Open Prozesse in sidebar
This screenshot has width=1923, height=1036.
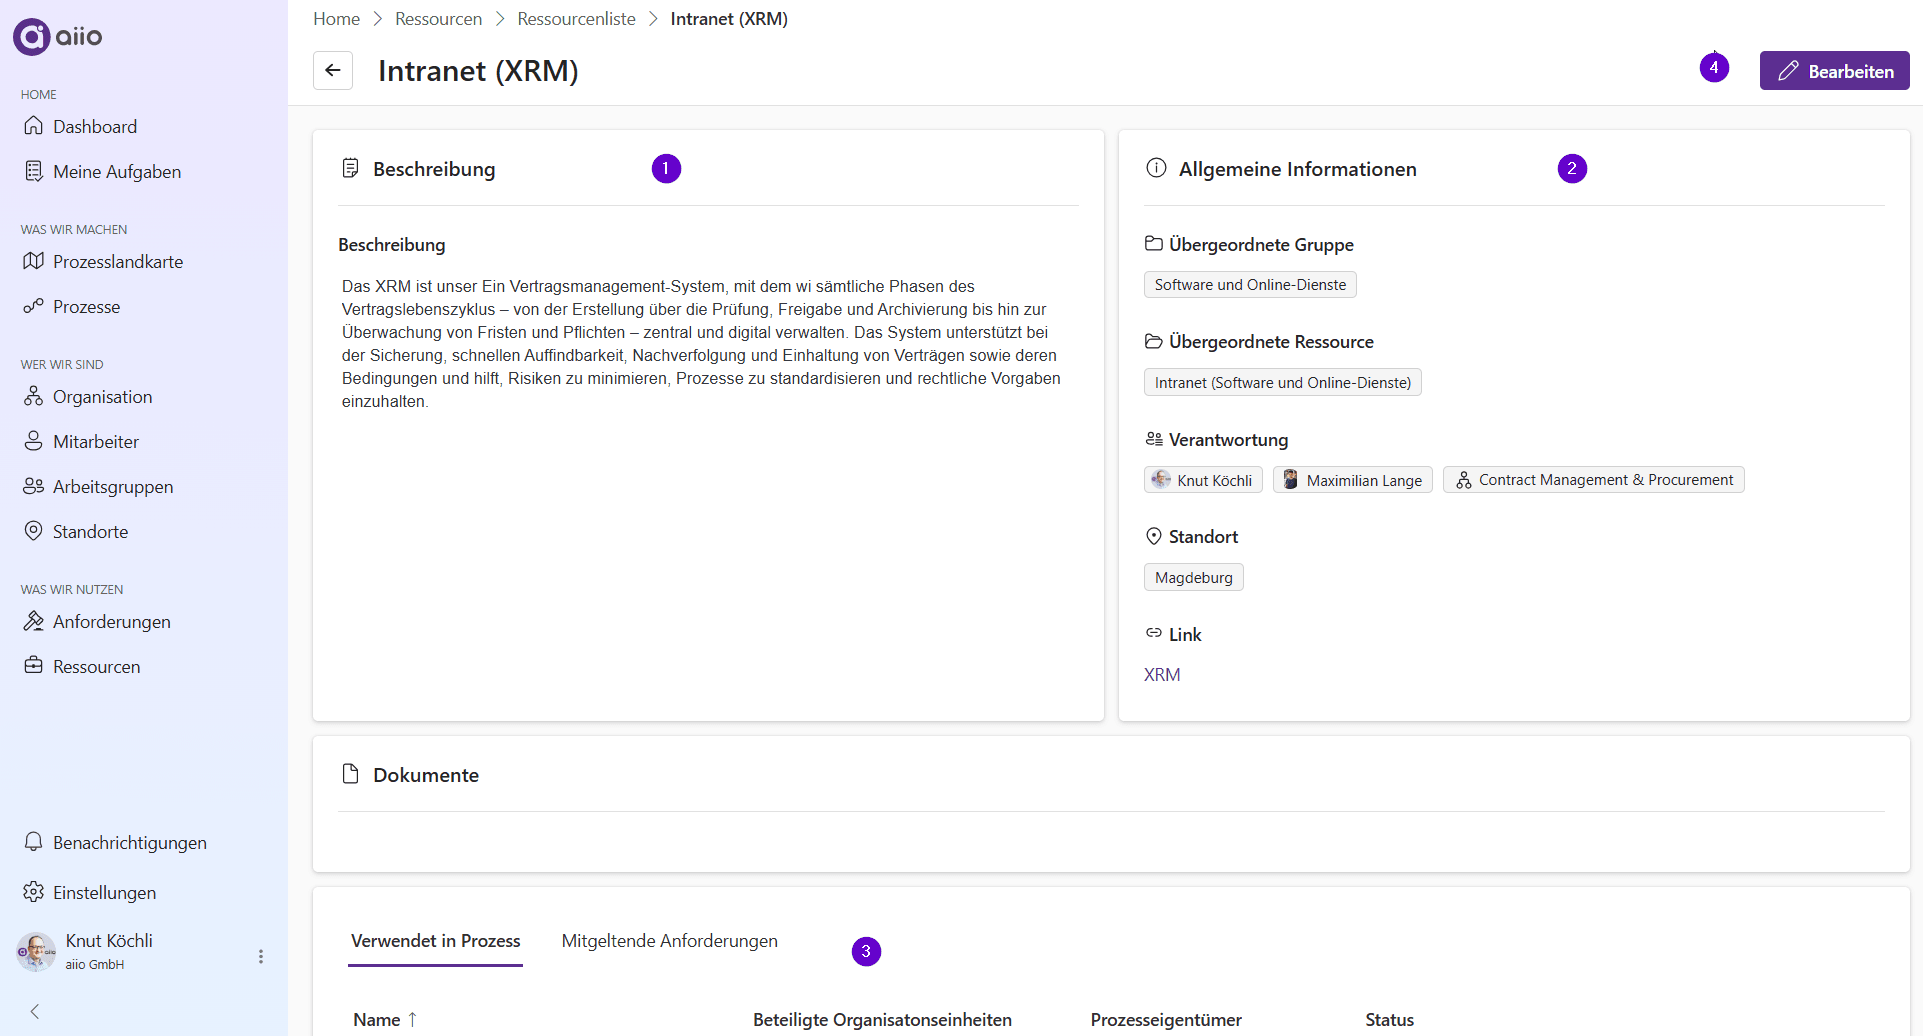(x=86, y=307)
